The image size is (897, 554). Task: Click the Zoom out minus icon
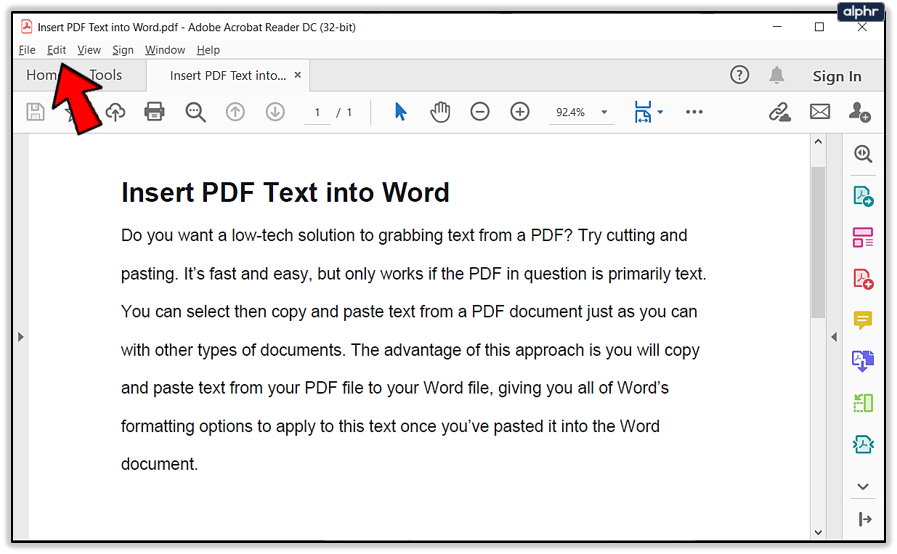[479, 112]
